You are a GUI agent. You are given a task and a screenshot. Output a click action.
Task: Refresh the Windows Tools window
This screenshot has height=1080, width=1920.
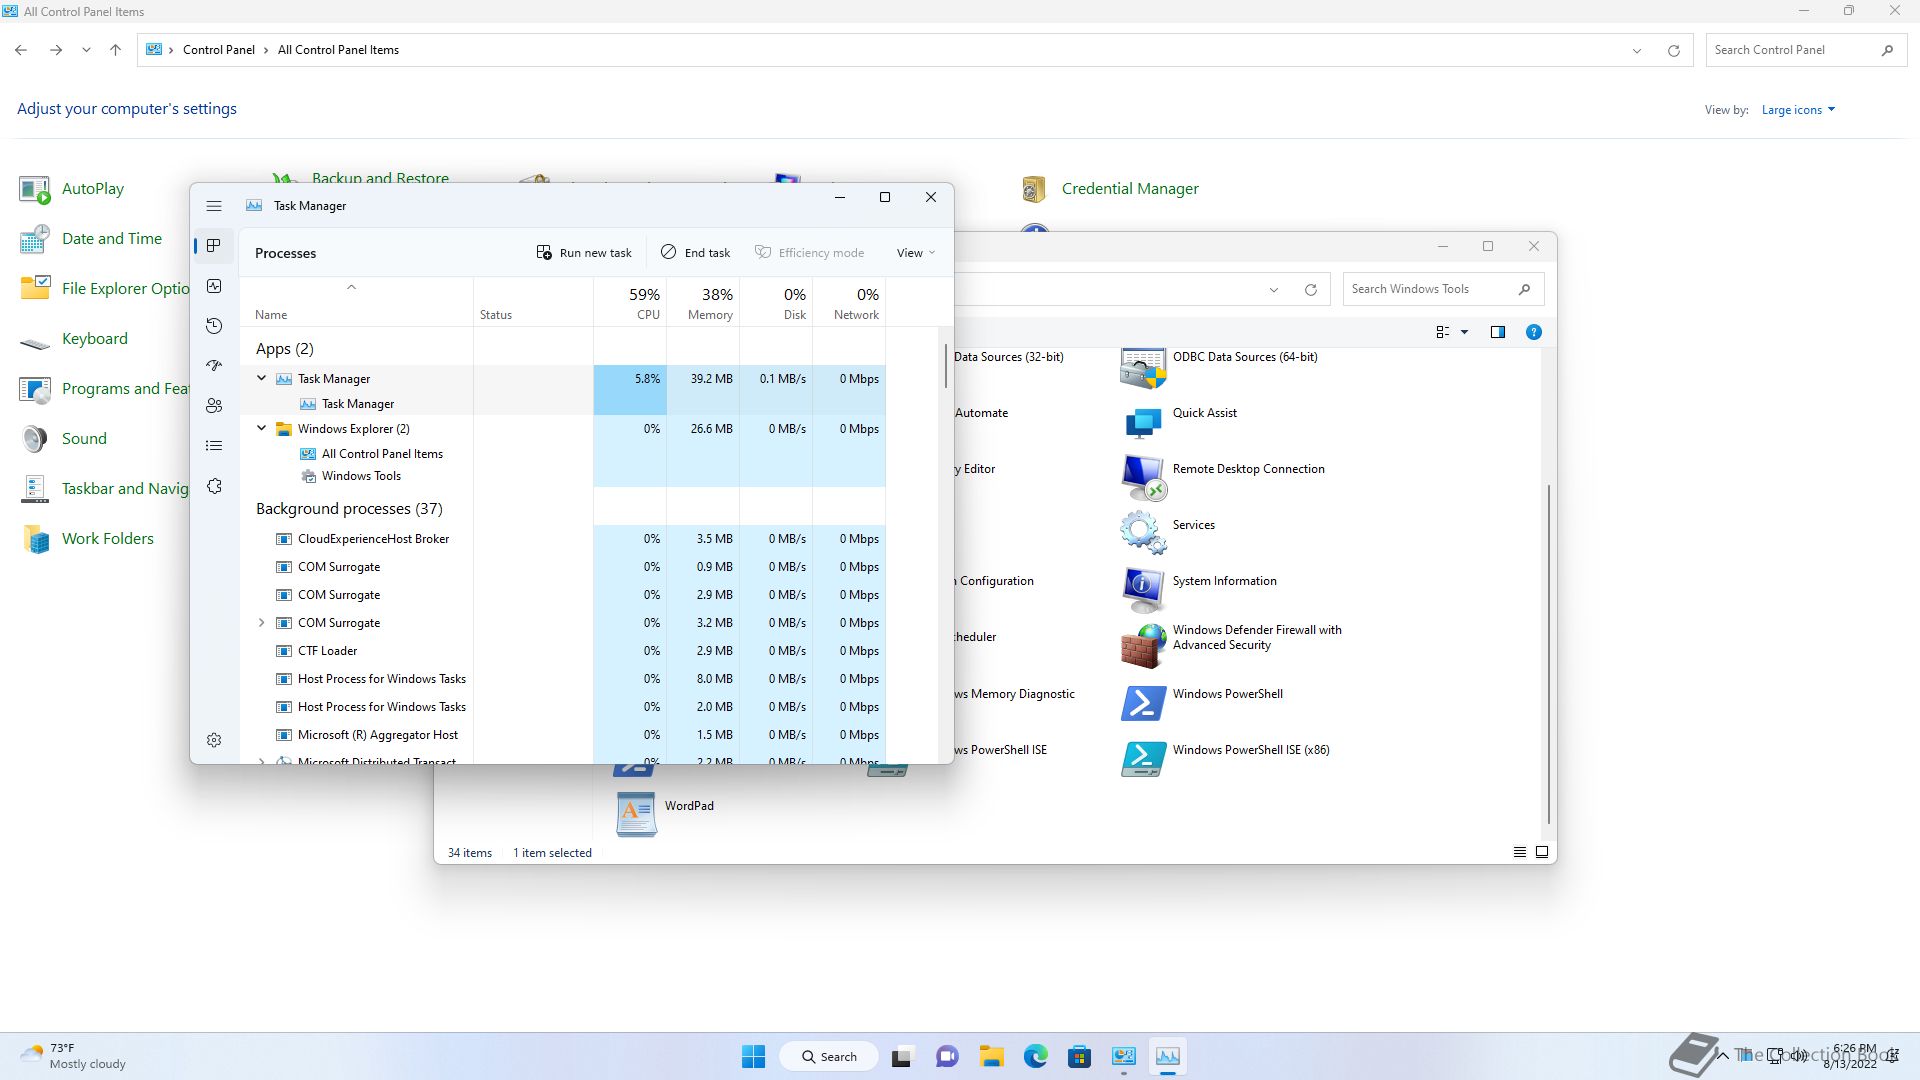tap(1310, 290)
